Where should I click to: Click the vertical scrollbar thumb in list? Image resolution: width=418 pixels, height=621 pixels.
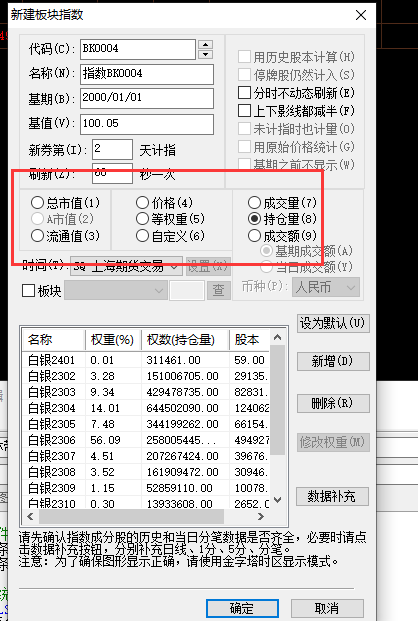278,400
